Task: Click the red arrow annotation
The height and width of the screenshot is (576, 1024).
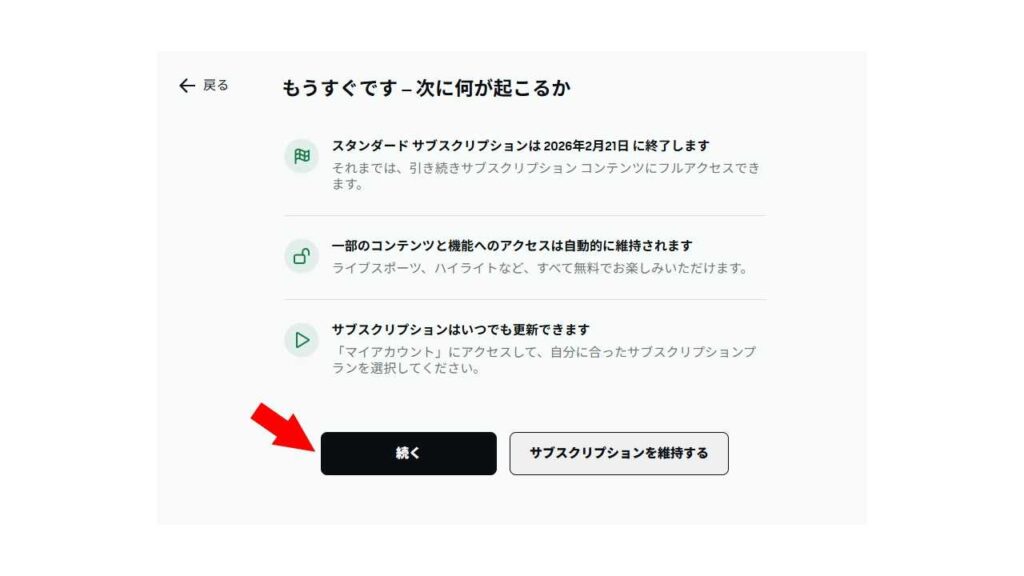Action: [283, 426]
